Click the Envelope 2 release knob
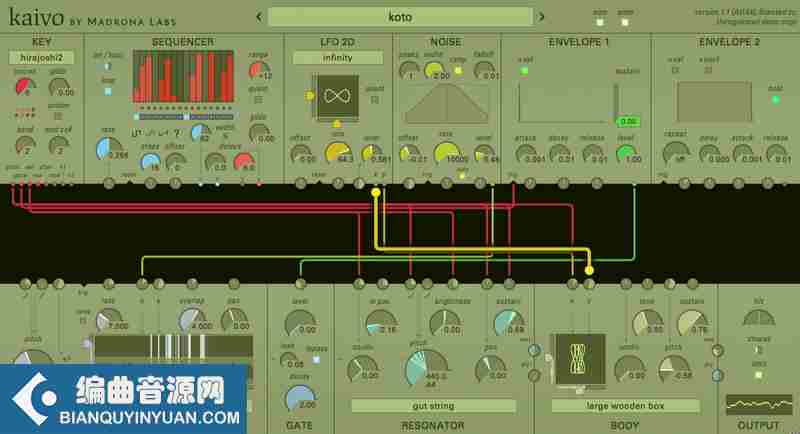The image size is (800, 434). tap(776, 154)
